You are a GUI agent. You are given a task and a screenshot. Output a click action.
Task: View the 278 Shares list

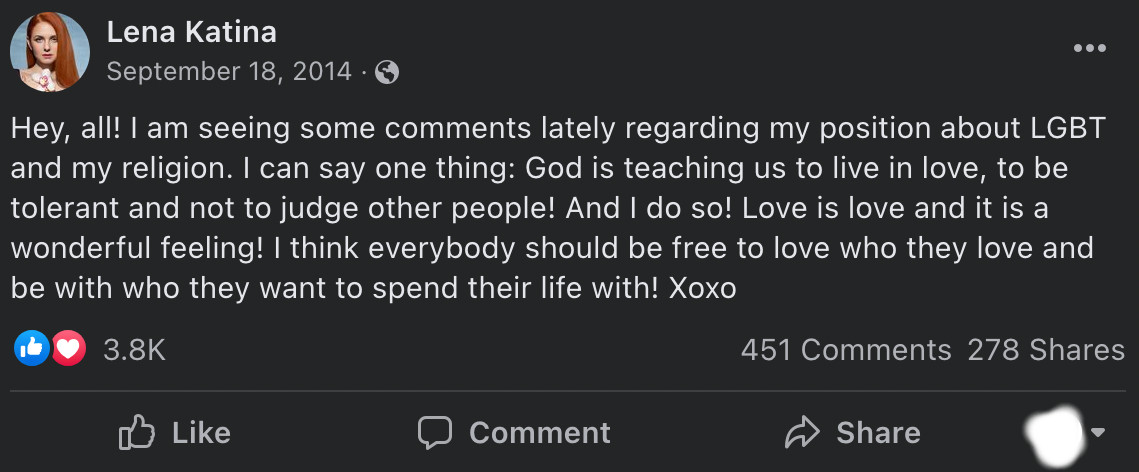click(1045, 350)
